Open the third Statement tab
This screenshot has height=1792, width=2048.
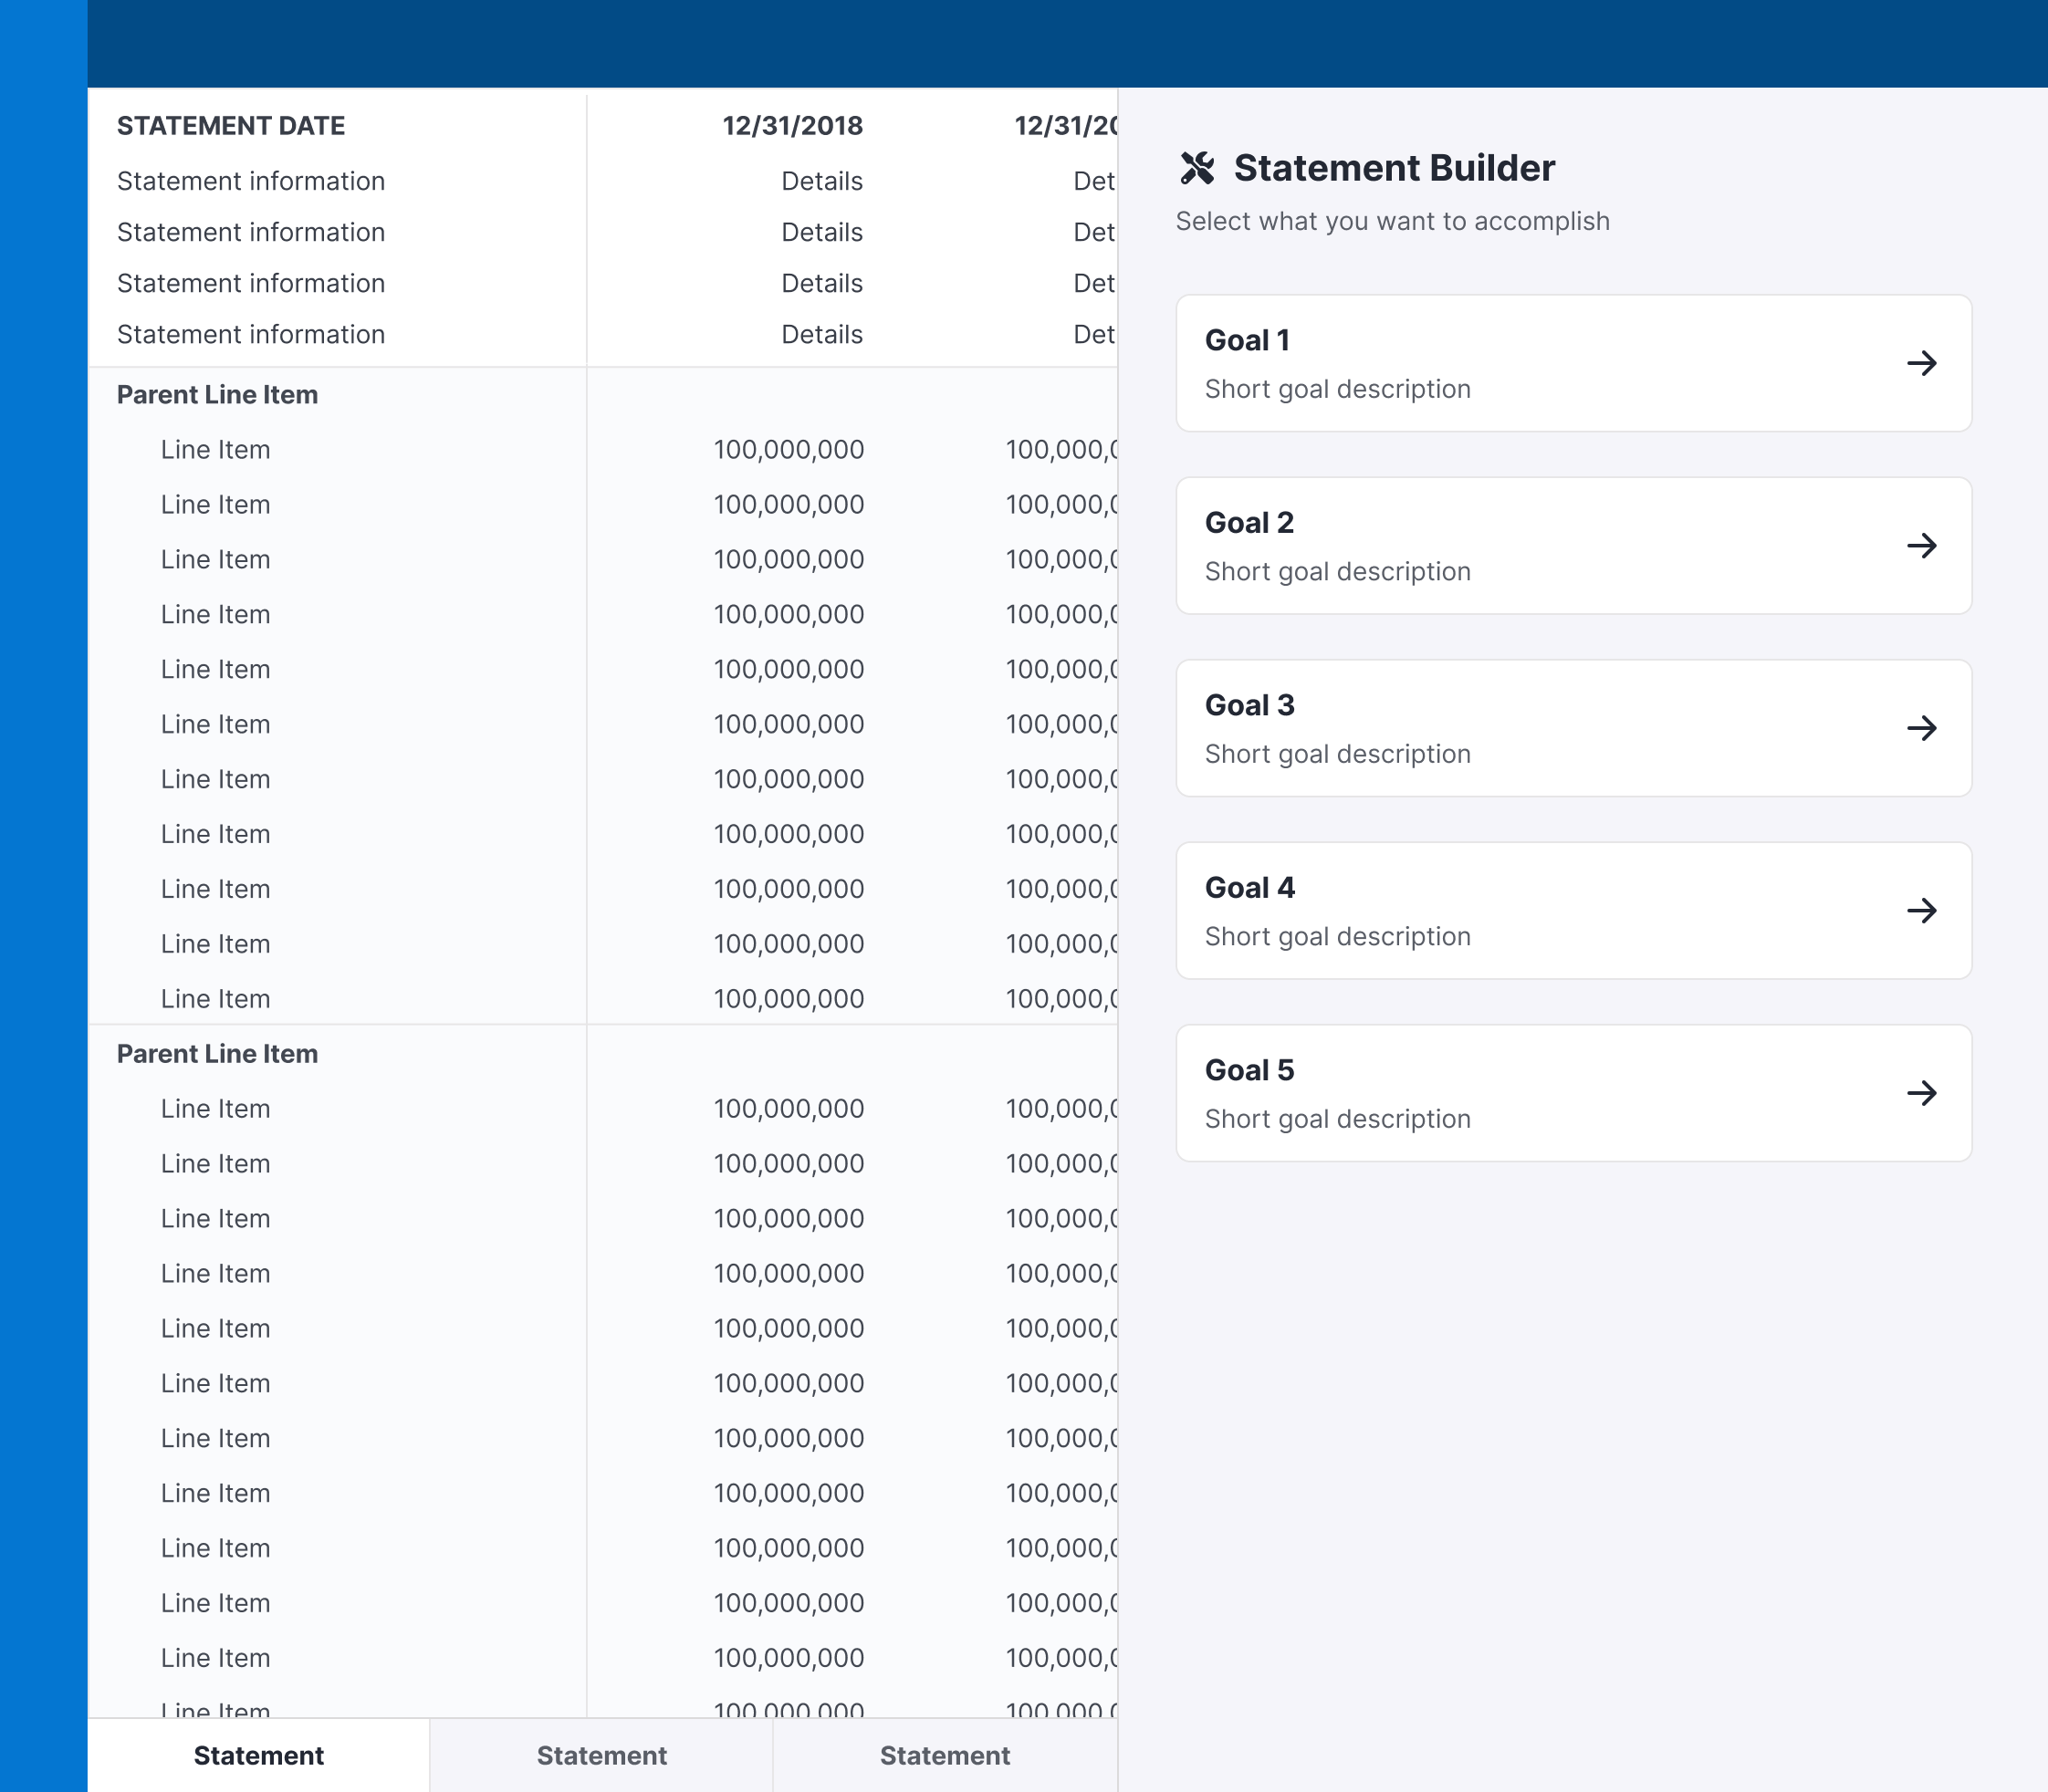944,1756
